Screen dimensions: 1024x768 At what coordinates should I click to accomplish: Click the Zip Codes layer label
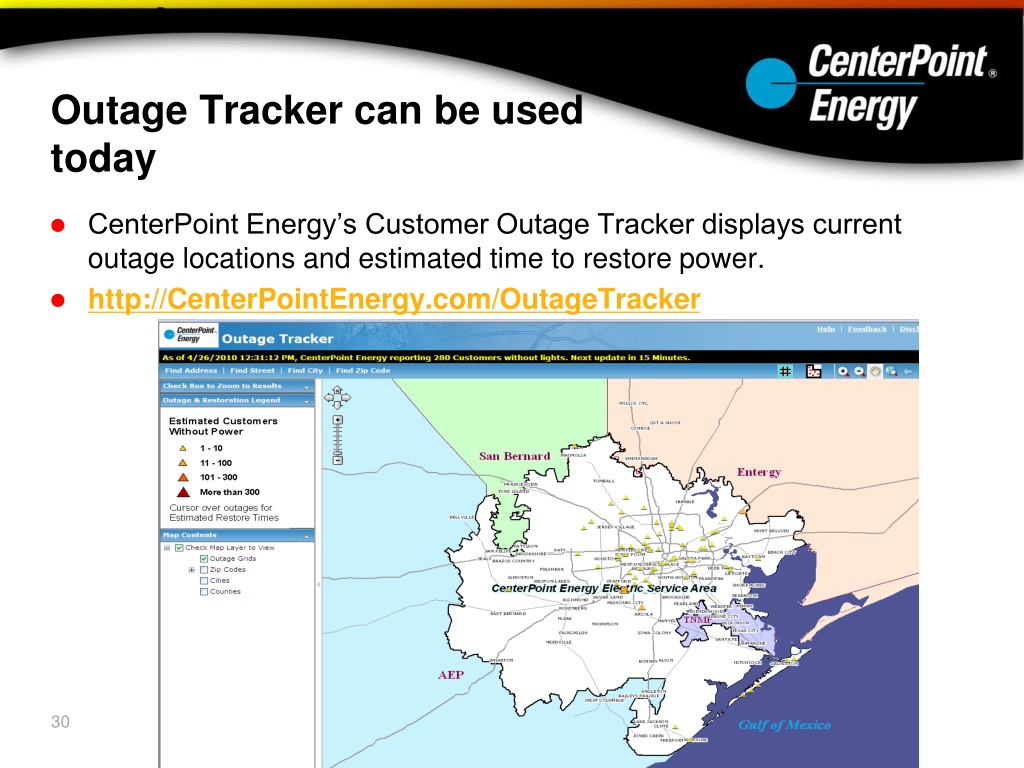point(227,569)
